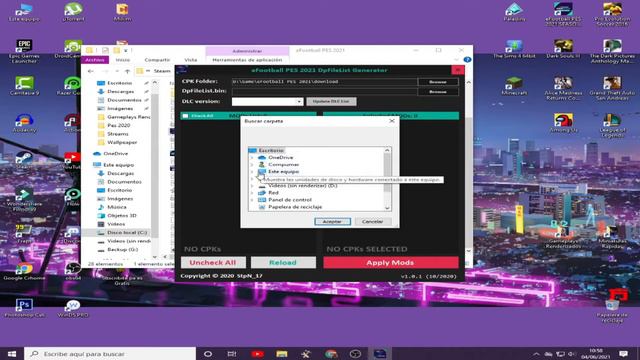
Task: Click the YouTube icon in the taskbar
Action: [x=257, y=353]
